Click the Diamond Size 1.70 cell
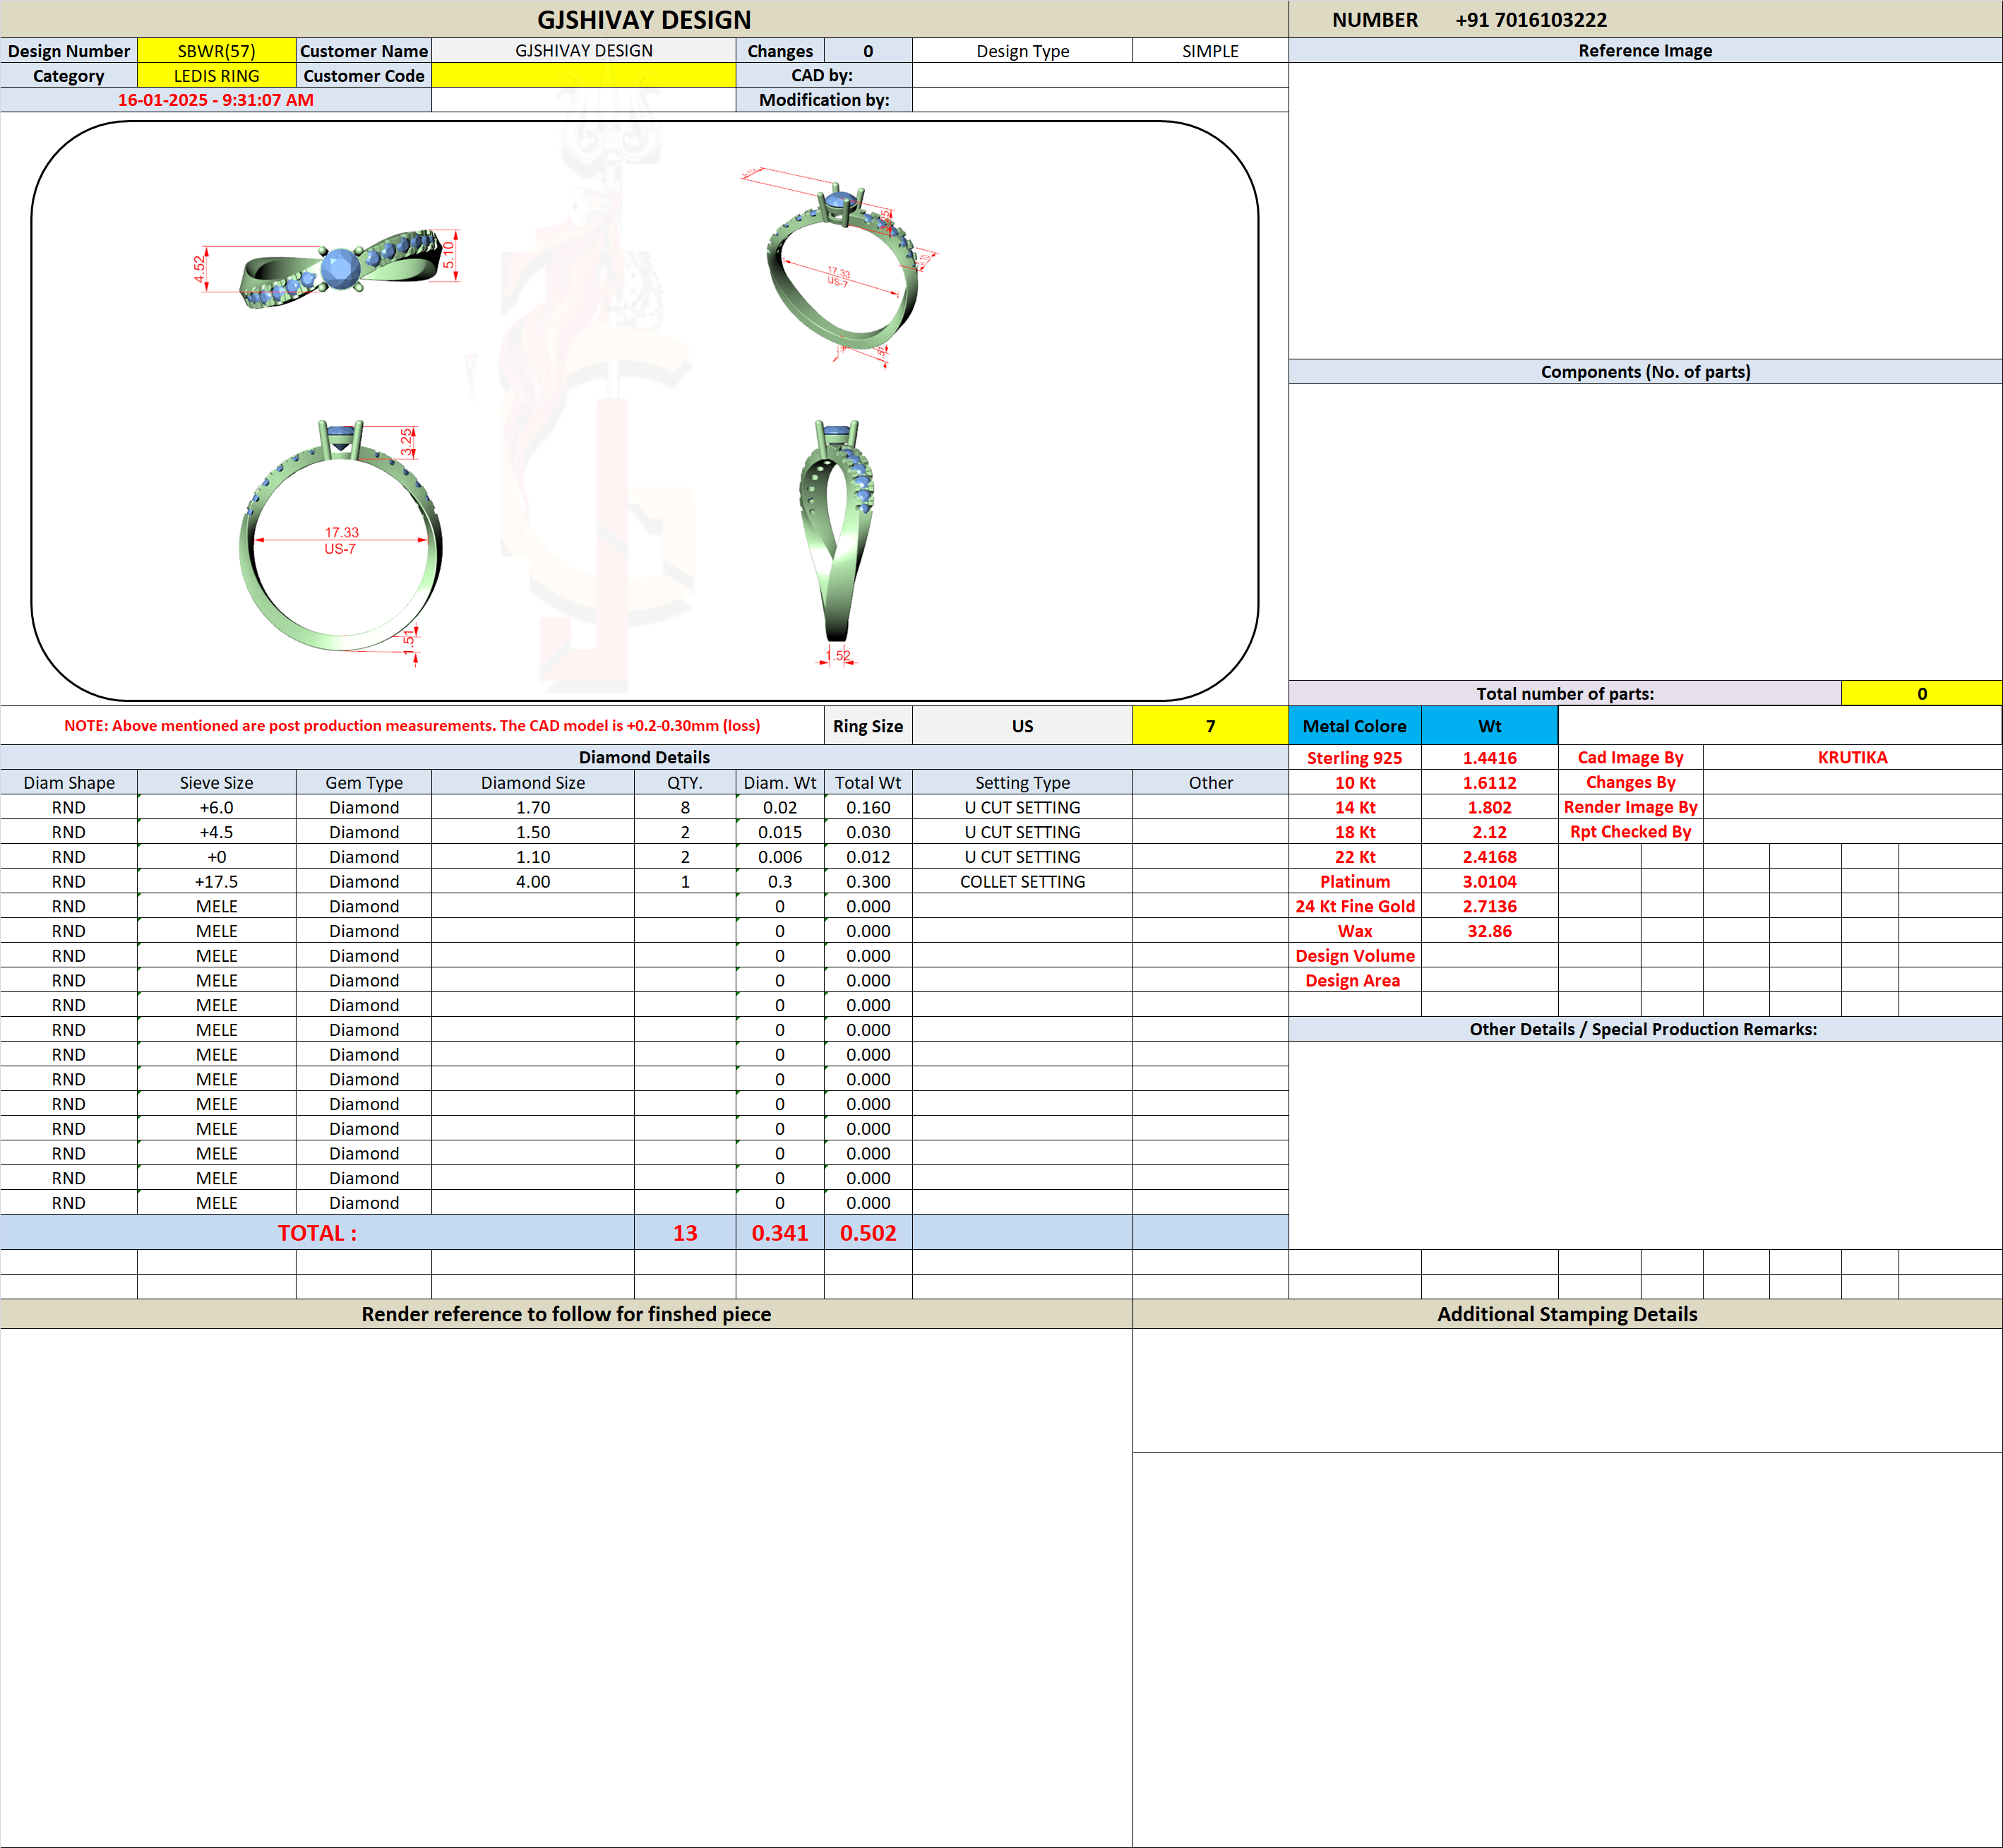This screenshot has height=1848, width=2003. (533, 808)
